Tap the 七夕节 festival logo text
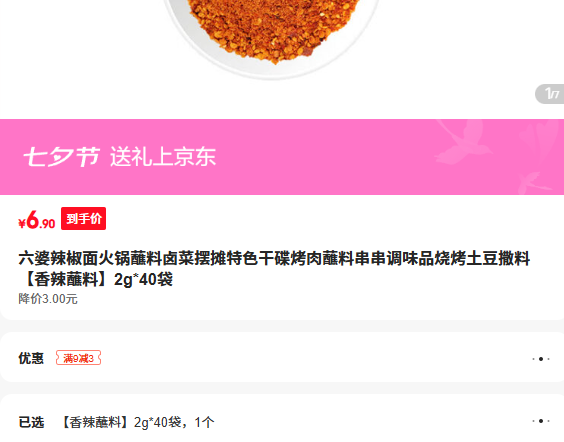The height and width of the screenshot is (442, 564). point(62,156)
